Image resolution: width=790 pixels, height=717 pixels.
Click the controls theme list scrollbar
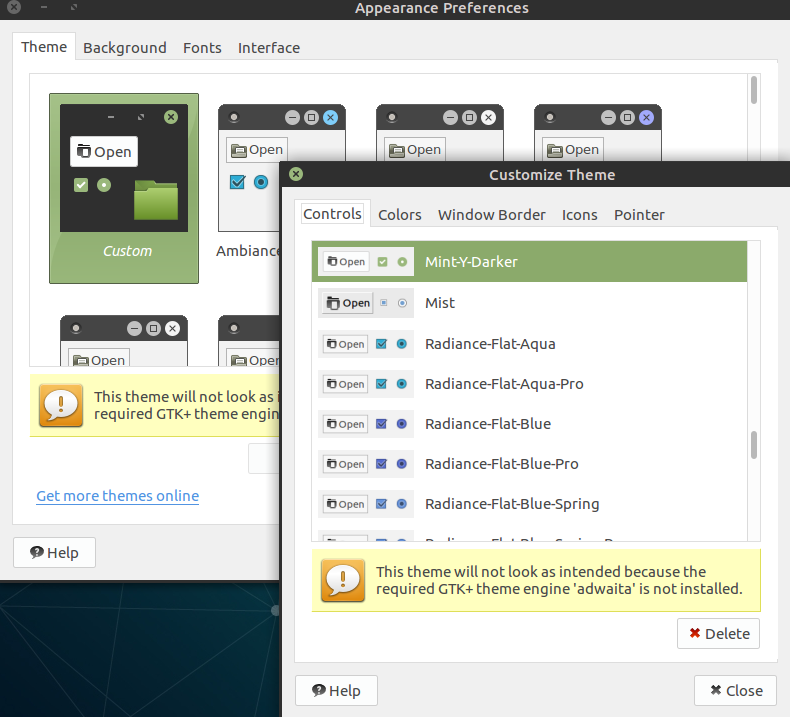tap(754, 444)
